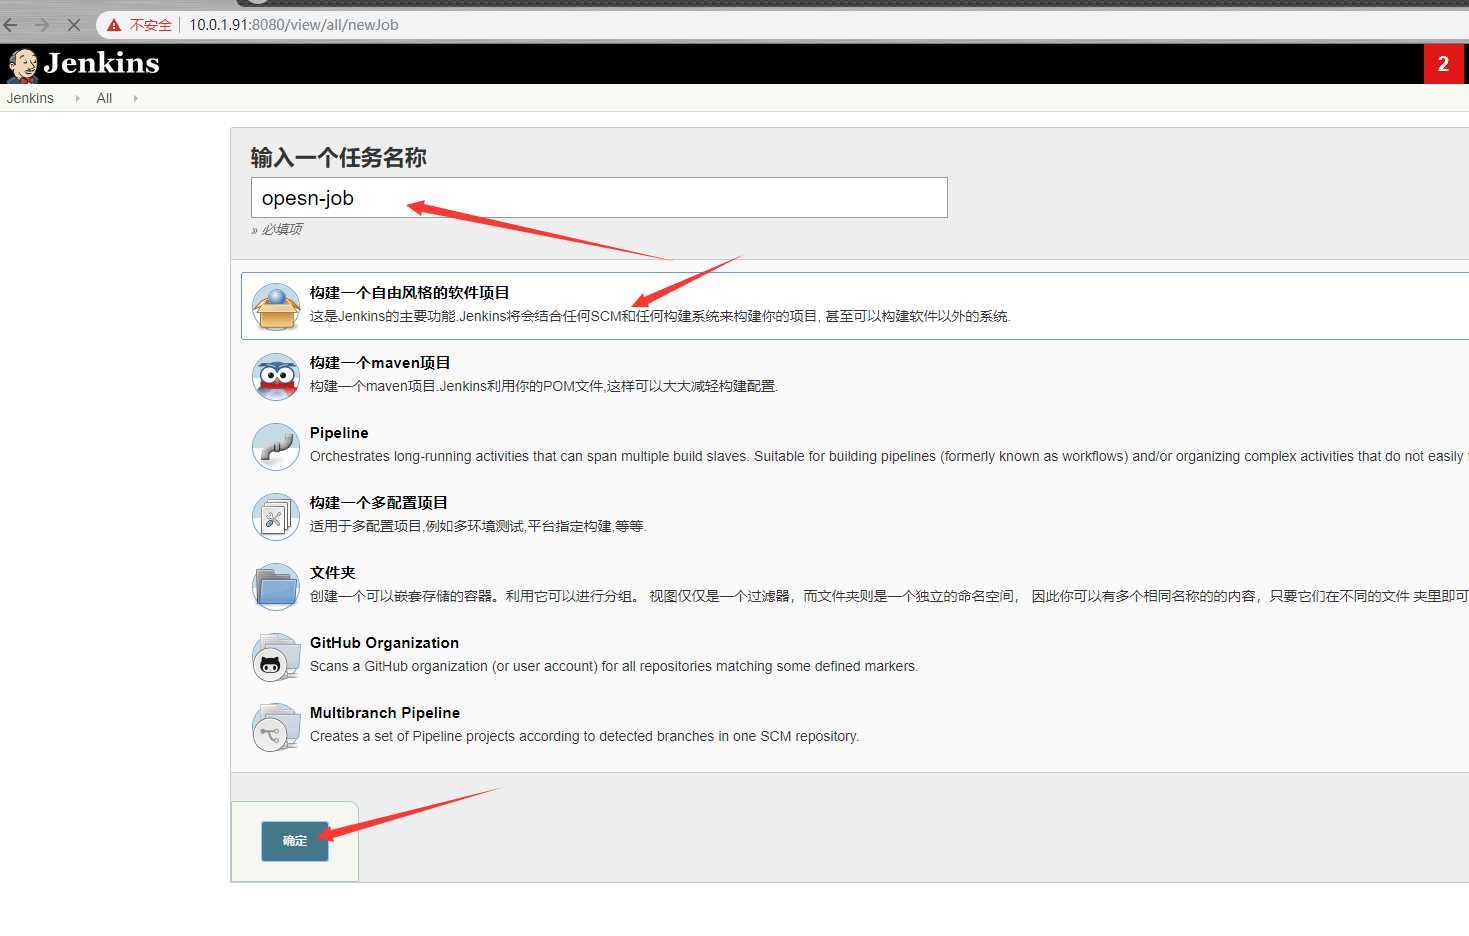Click 'Creates a set of Pipeline projects' description

pyautogui.click(x=584, y=736)
